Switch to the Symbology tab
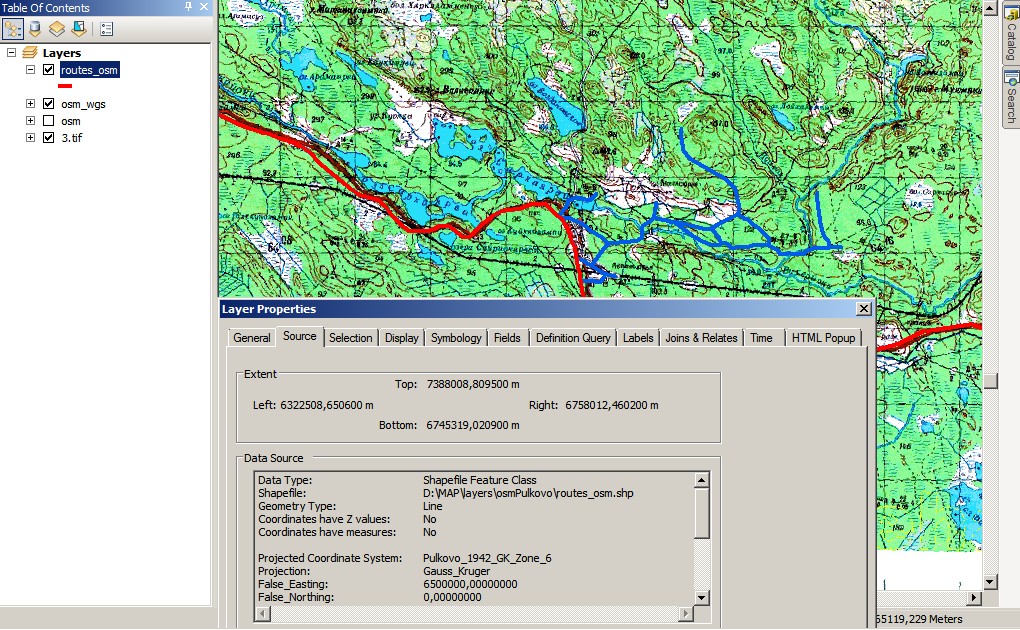 pos(456,338)
